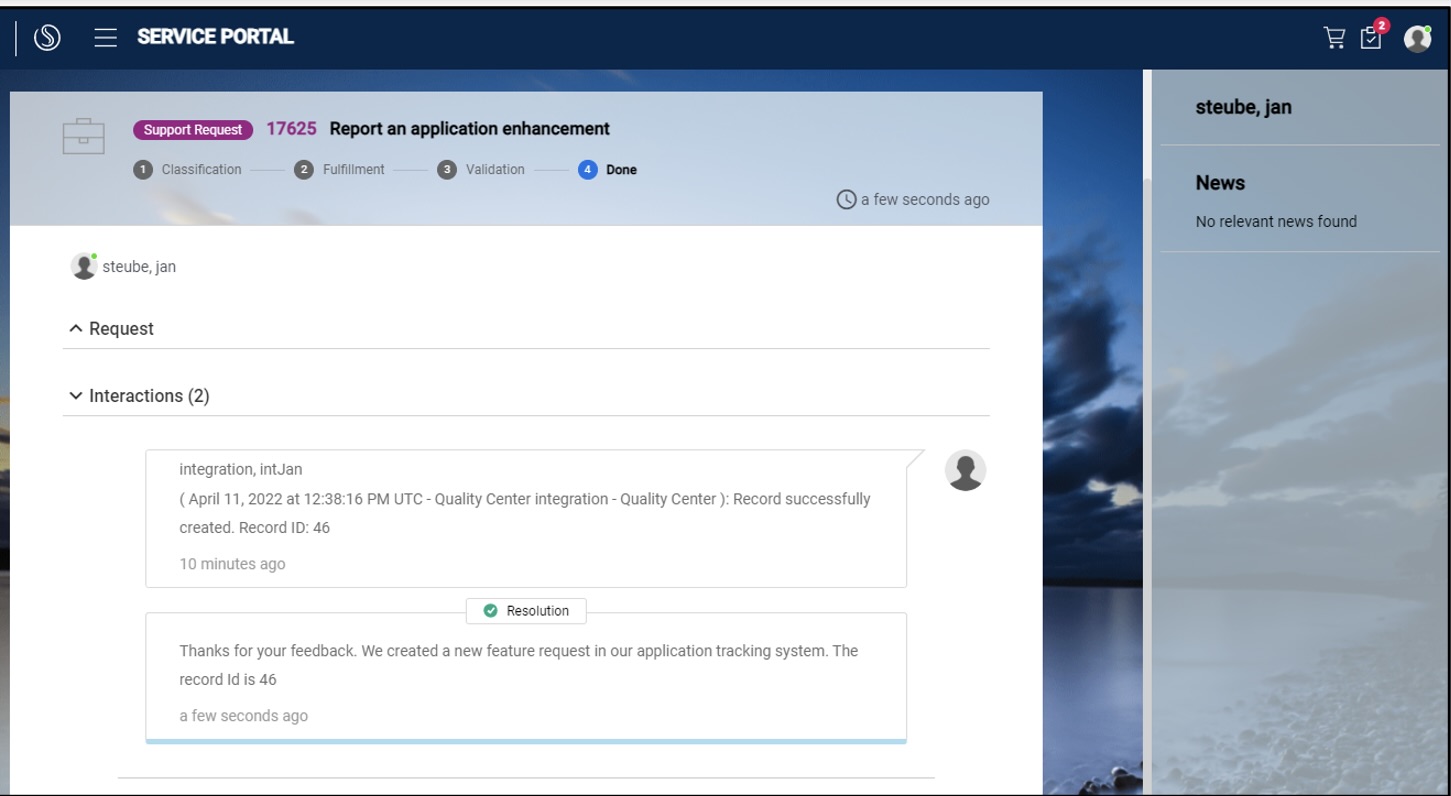Viewport: 1451px width, 796px height.
Task: Click the Service Portal logo icon
Action: (x=48, y=37)
